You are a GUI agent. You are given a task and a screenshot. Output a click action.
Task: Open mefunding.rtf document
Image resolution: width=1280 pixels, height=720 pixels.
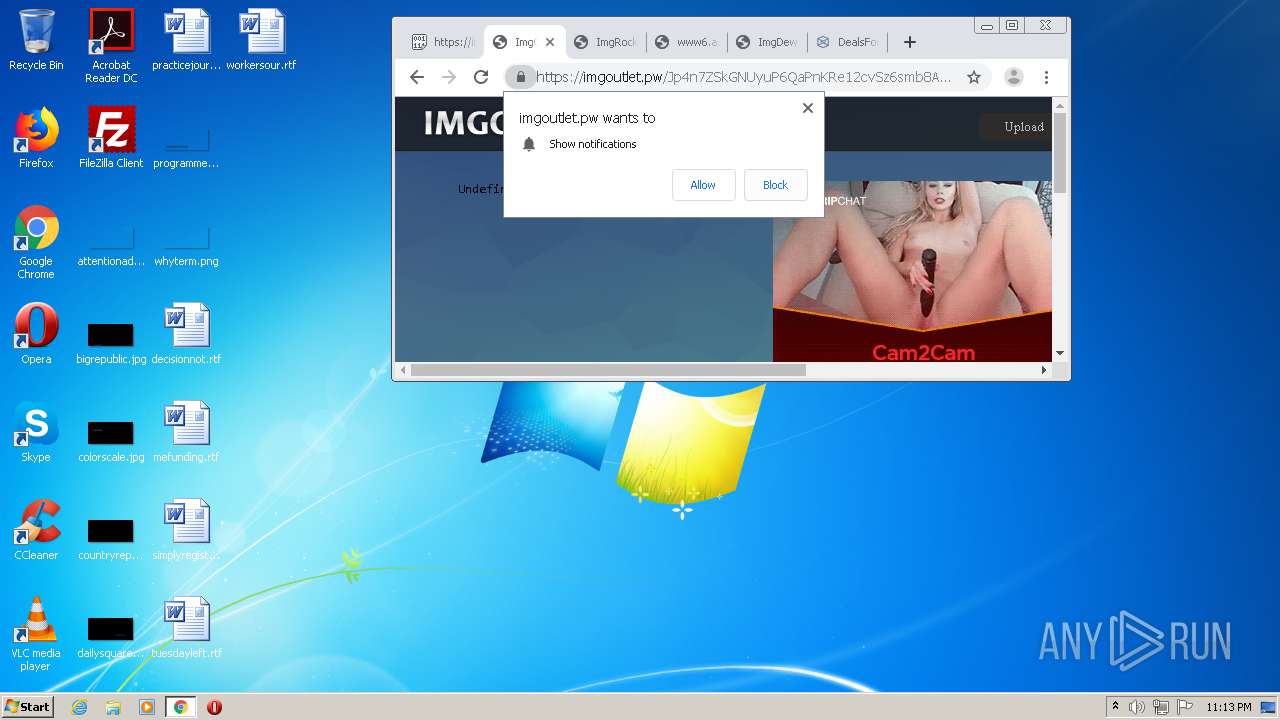186,432
